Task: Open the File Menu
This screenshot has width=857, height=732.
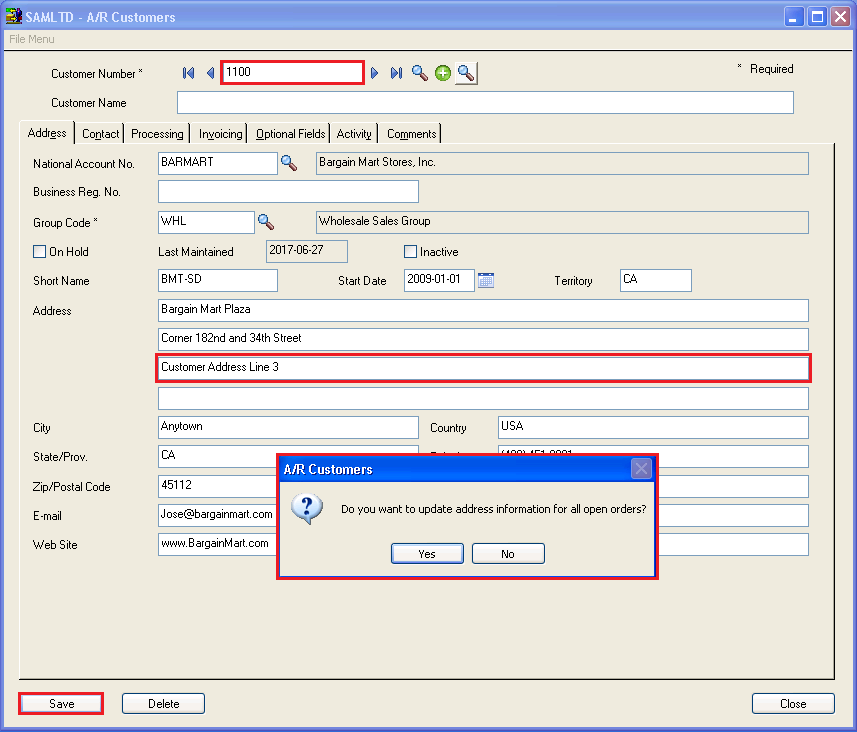Action: (32, 39)
